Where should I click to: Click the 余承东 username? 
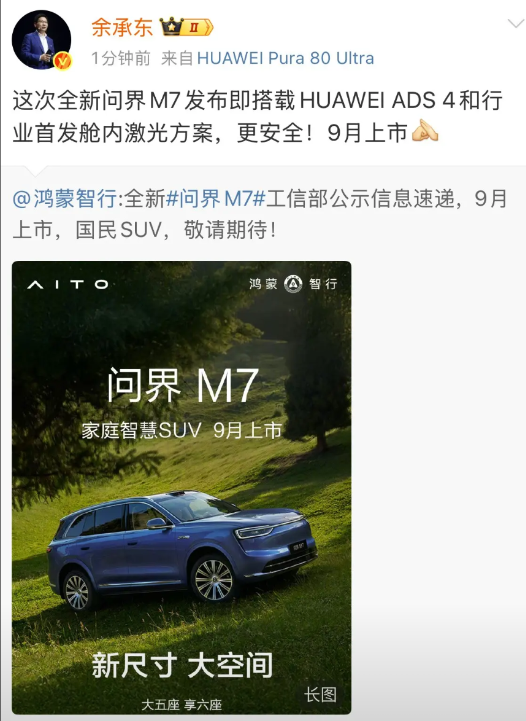tap(122, 27)
